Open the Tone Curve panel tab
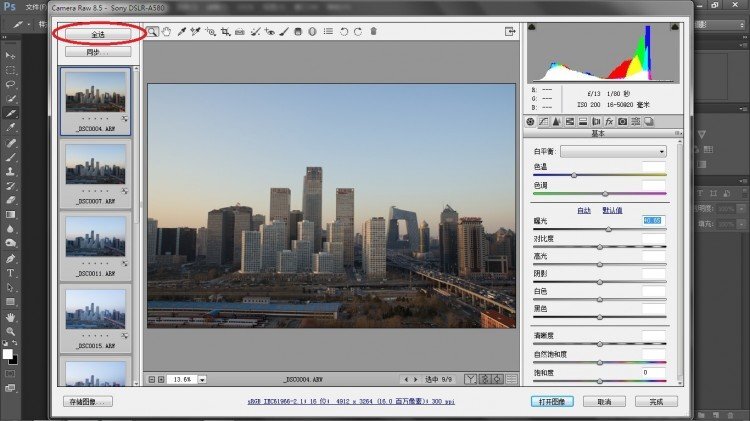The height and width of the screenshot is (421, 750). click(544, 121)
